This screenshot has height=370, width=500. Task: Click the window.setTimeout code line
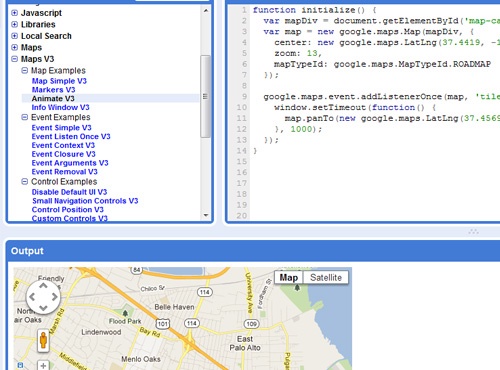[x=355, y=107]
